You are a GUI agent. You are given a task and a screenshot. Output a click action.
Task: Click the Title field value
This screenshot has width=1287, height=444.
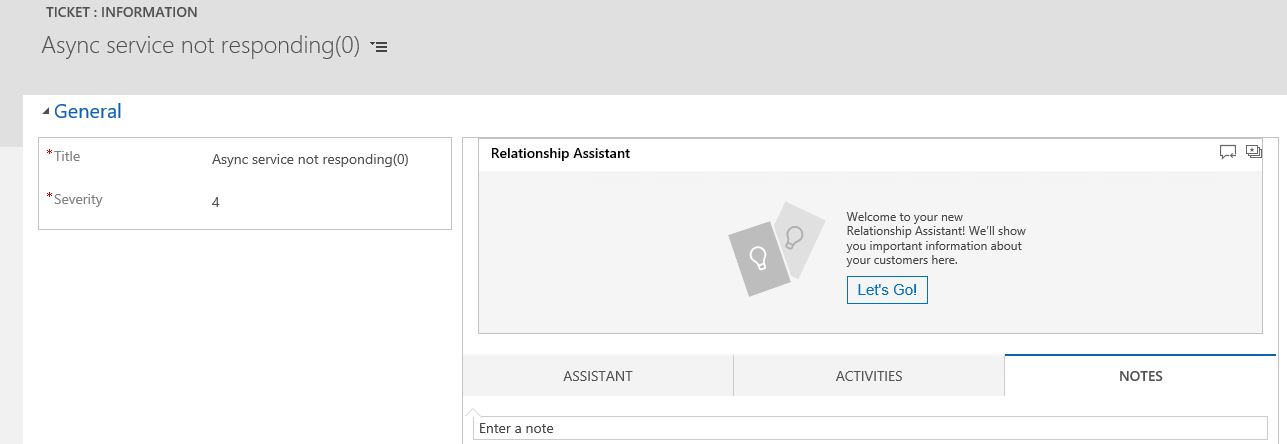tap(310, 159)
